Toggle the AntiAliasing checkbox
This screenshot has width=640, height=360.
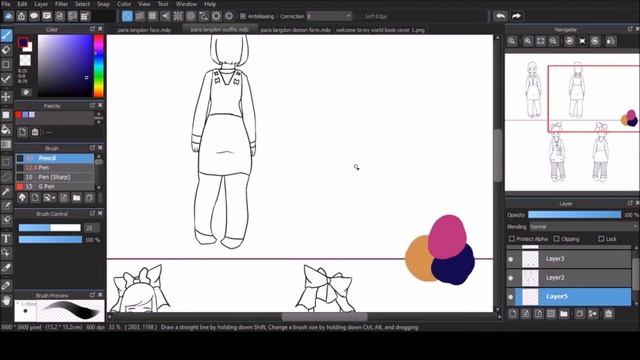coord(243,16)
